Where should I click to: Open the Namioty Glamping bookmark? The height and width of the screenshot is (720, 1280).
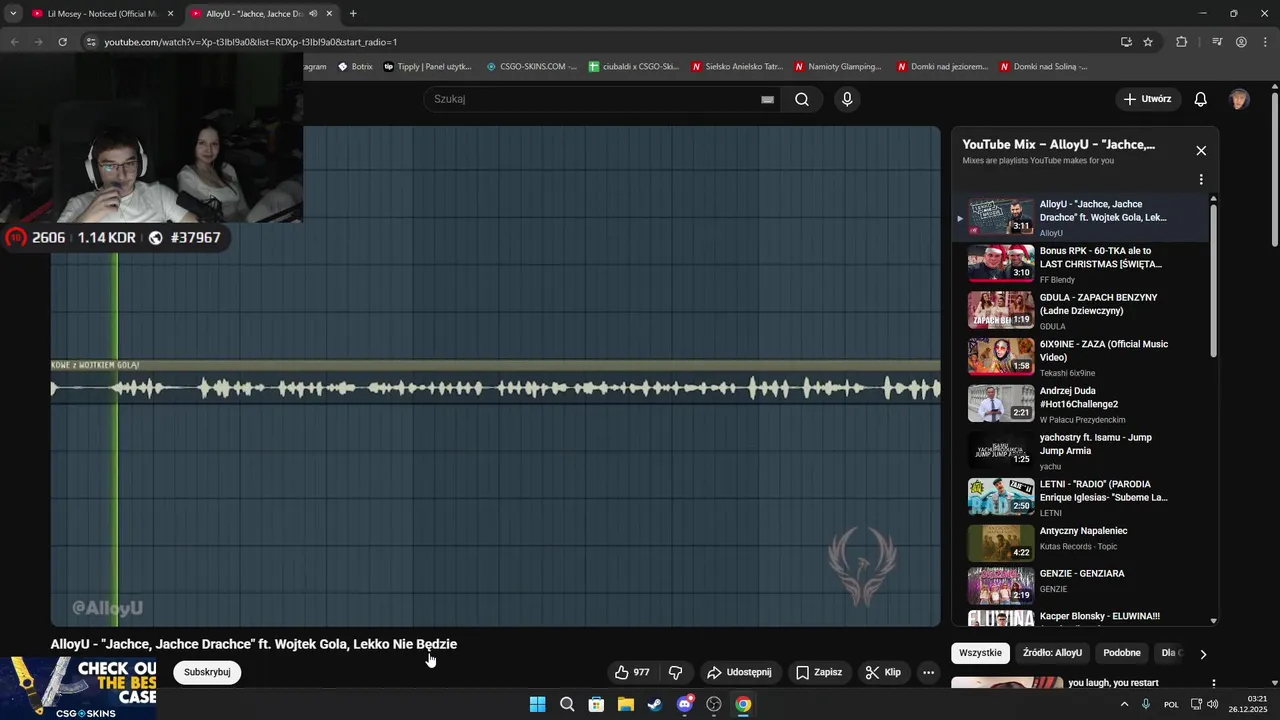click(838, 67)
